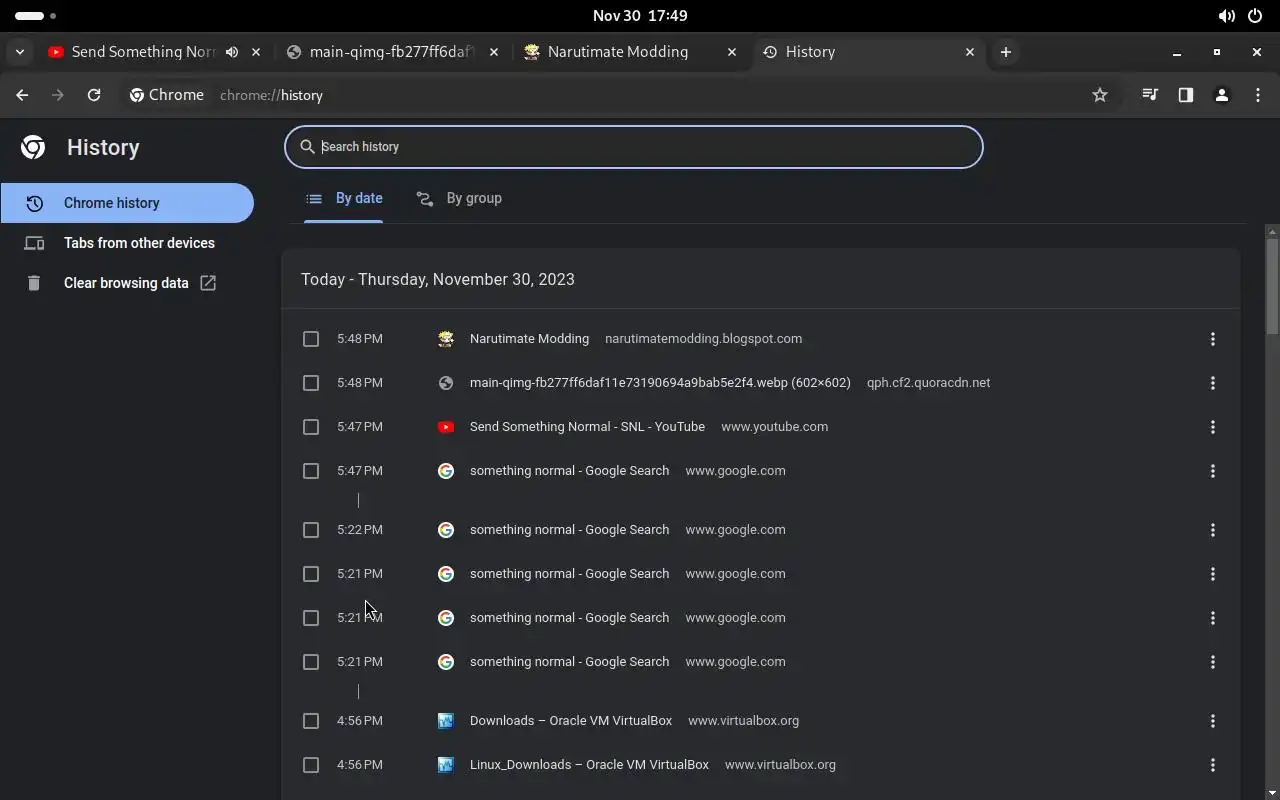Open the tab search dropdown arrow
This screenshot has width=1280, height=800.
[x=20, y=52]
